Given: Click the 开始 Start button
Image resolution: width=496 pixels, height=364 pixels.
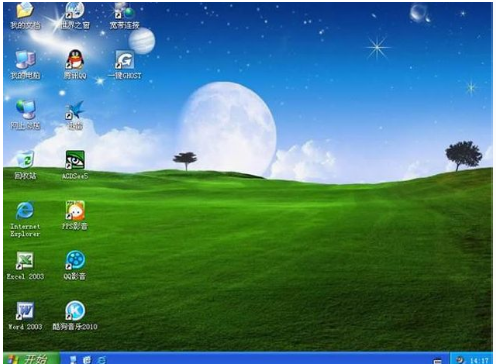Looking at the screenshot, I should [x=31, y=359].
